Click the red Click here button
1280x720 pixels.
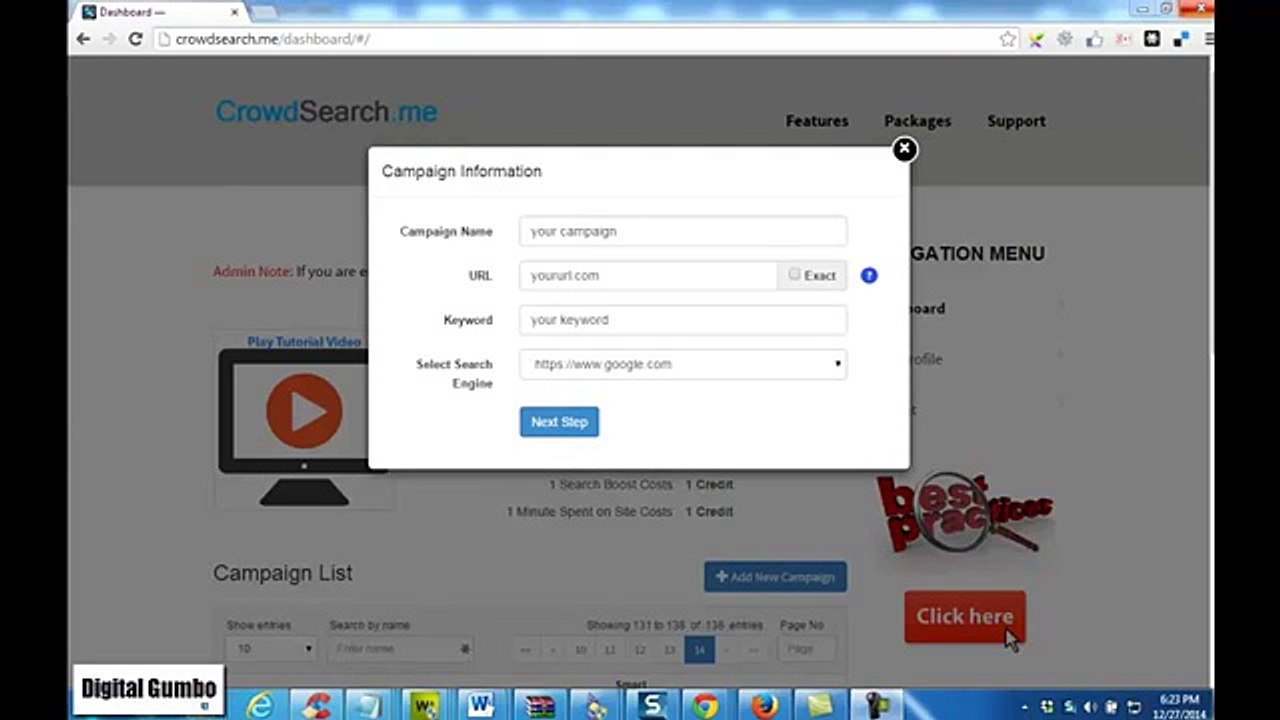click(x=965, y=616)
